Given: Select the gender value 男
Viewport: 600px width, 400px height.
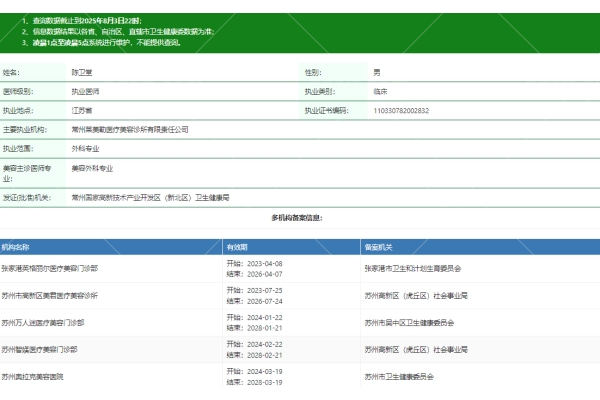Looking at the screenshot, I should [377, 72].
